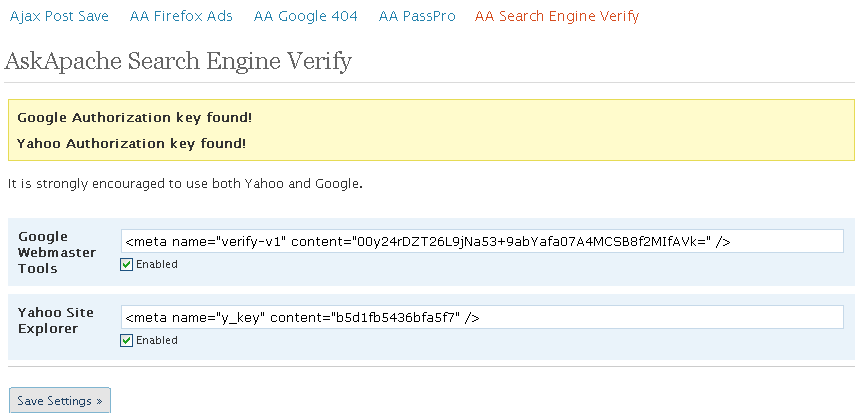The width and height of the screenshot is (859, 417).
Task: Click the Google Authorization key found message
Action: [x=135, y=118]
